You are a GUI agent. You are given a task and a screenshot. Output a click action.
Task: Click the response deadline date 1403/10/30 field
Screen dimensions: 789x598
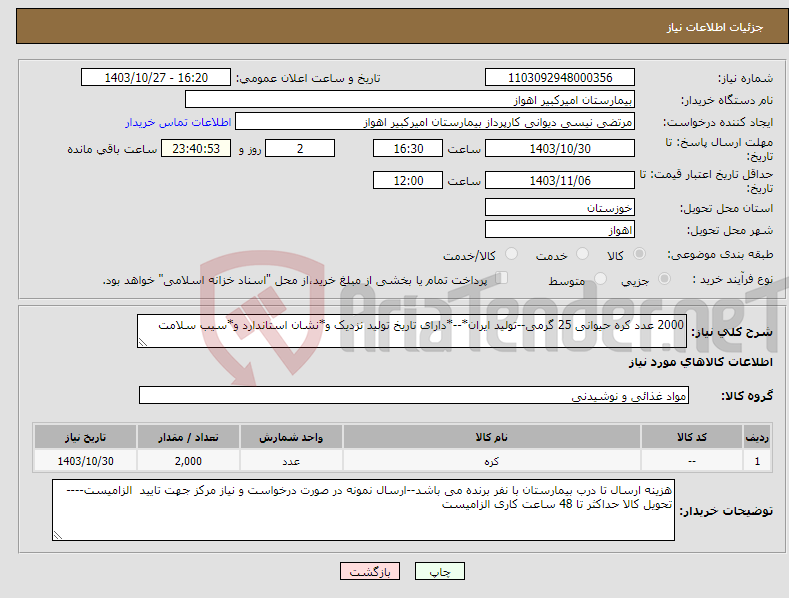(560, 148)
